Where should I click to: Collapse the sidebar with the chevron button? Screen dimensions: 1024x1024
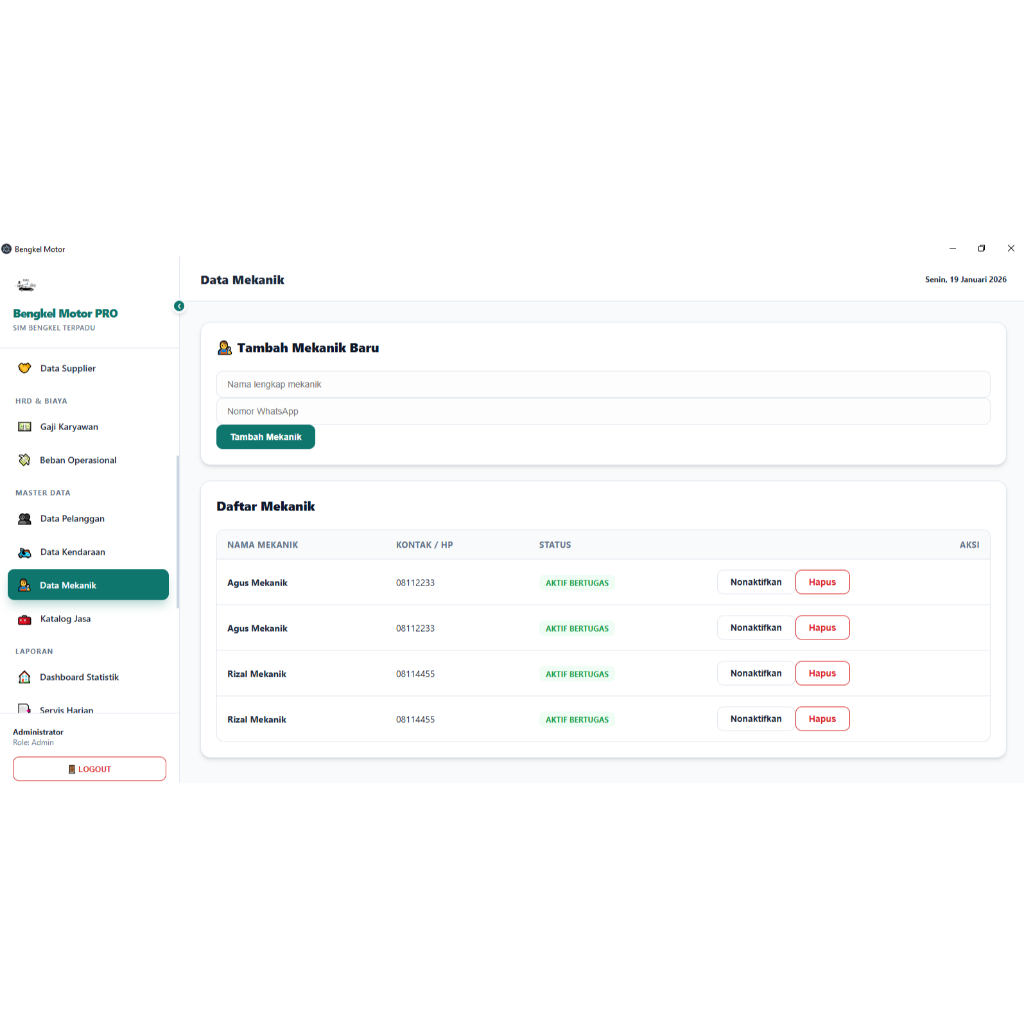179,306
